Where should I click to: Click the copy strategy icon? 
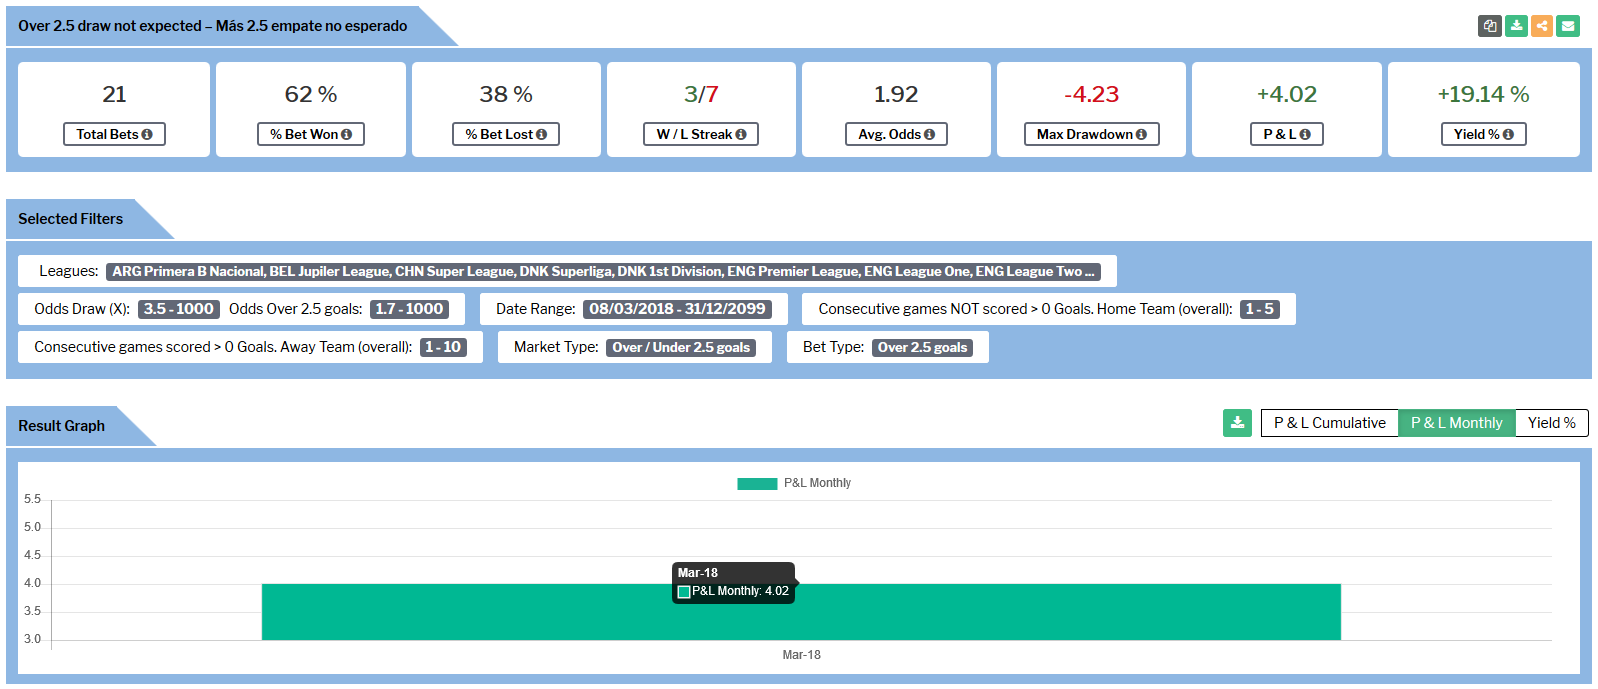[1490, 26]
